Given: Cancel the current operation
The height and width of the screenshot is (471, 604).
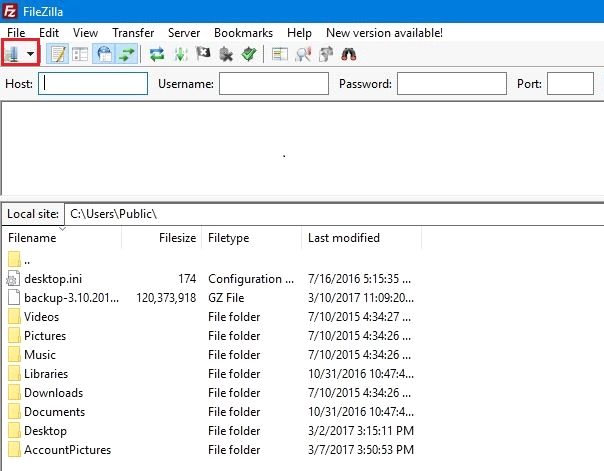Looking at the screenshot, I should point(203,54).
